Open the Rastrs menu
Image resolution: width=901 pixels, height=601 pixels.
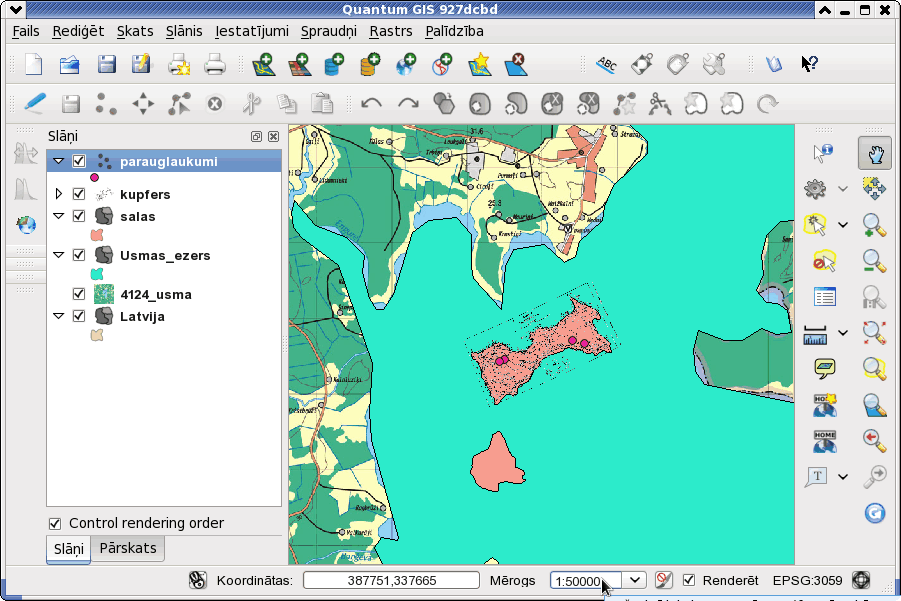[391, 31]
